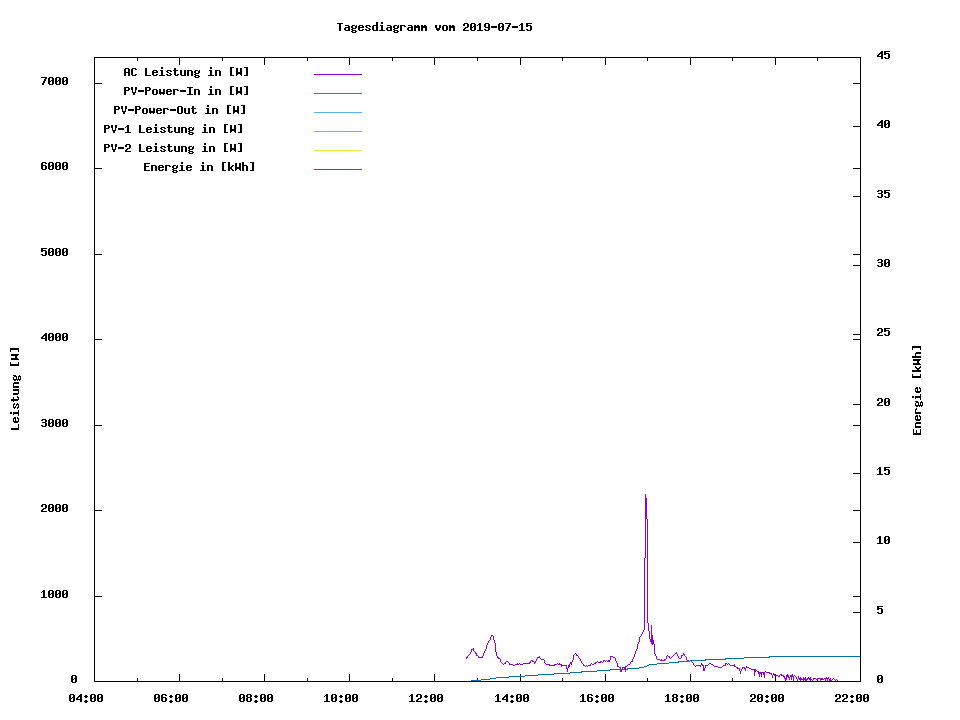This screenshot has height=720, width=960.
Task: Click the Leistung [W] vertical axis title
Action: (15, 388)
